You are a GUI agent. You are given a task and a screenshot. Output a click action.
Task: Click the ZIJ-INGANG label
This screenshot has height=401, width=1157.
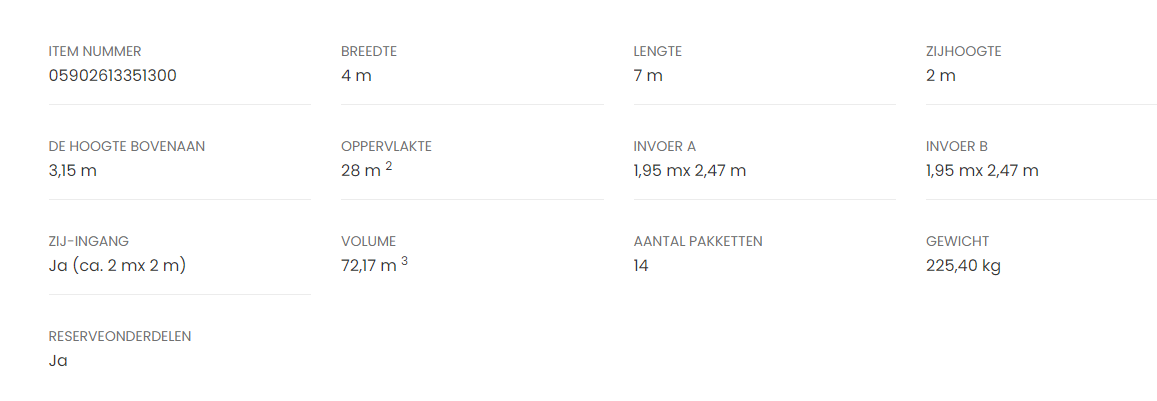(89, 241)
